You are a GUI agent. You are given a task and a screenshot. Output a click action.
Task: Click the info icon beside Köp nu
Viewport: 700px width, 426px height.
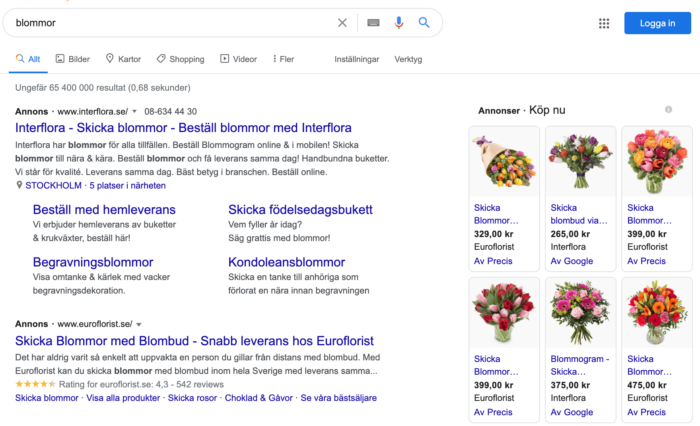pos(668,109)
